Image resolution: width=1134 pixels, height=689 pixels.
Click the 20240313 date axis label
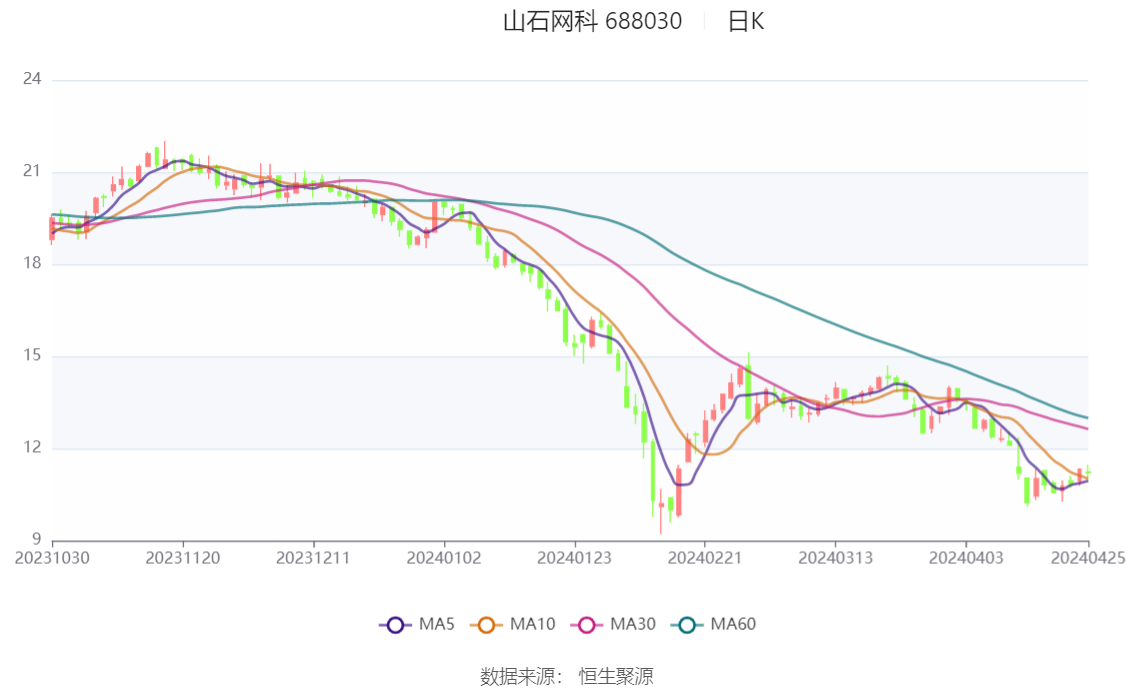(835, 558)
